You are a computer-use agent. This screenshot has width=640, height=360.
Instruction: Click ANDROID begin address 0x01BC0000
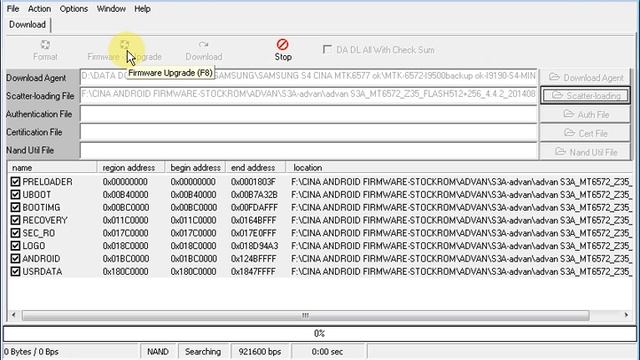coord(193,259)
